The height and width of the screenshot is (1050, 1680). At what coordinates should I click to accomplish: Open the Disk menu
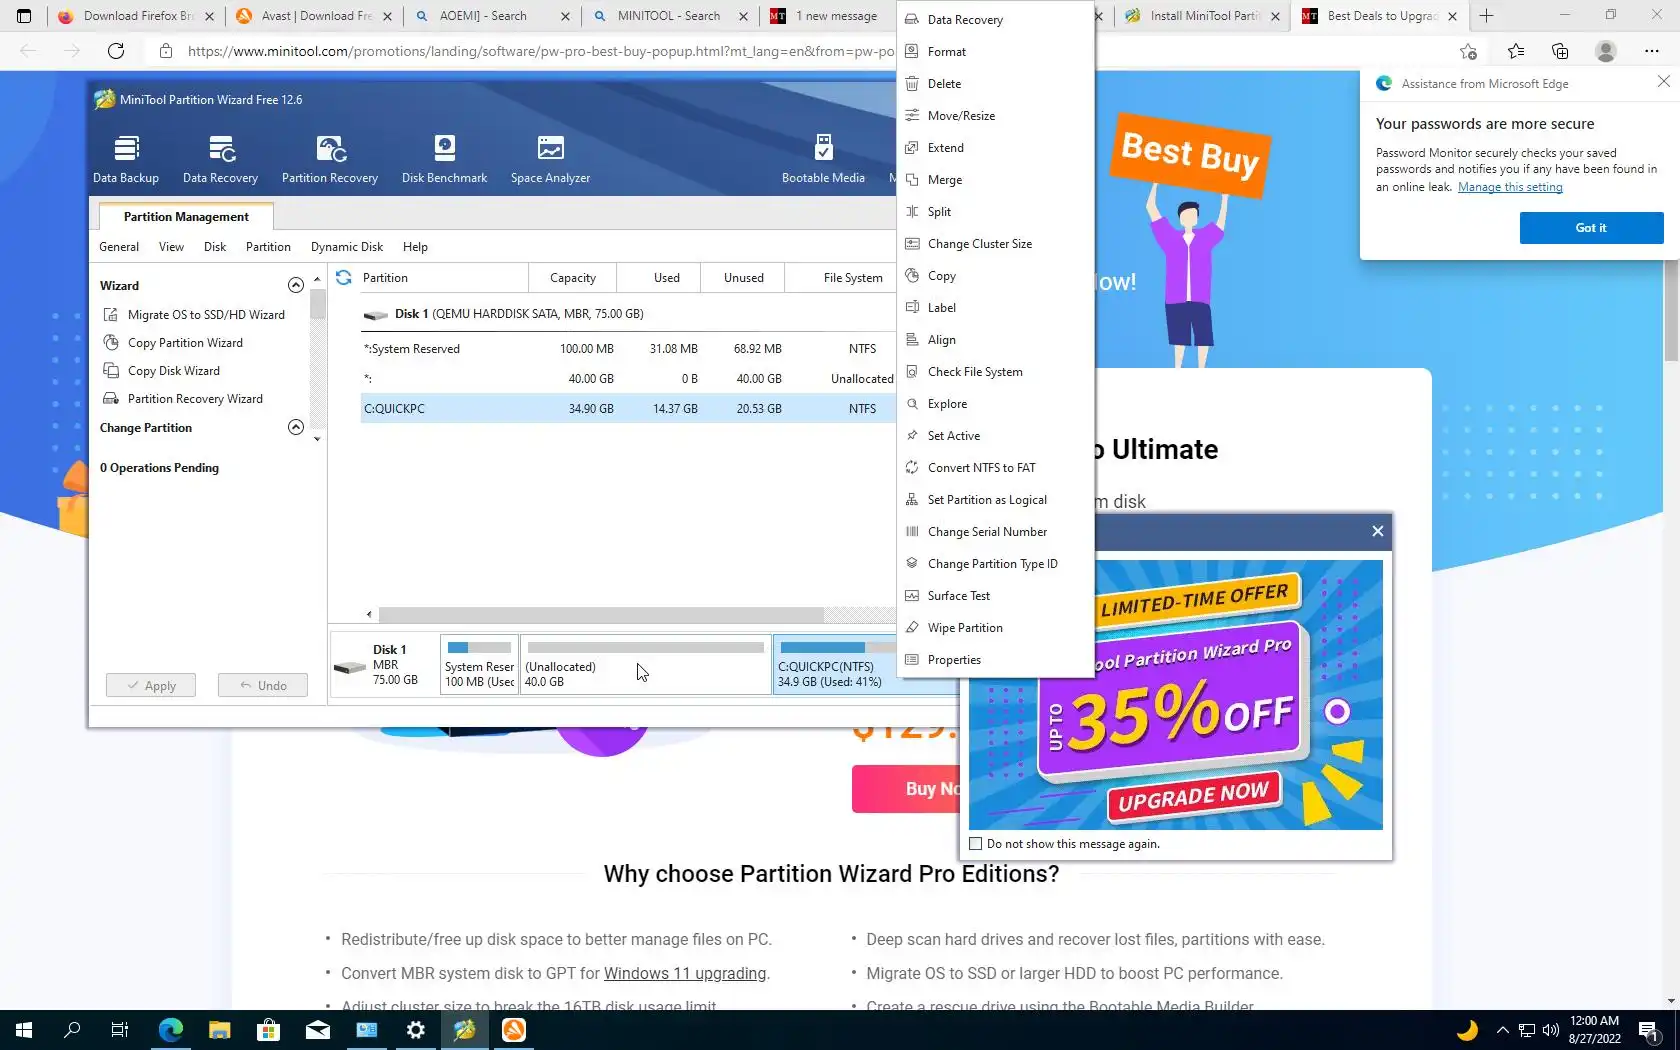pos(215,247)
